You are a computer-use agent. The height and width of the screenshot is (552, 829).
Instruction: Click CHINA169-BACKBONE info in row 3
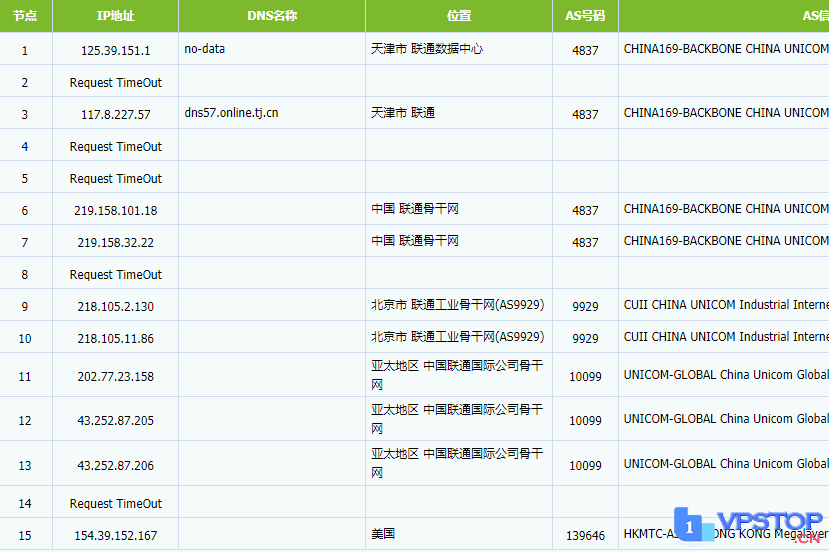point(726,113)
